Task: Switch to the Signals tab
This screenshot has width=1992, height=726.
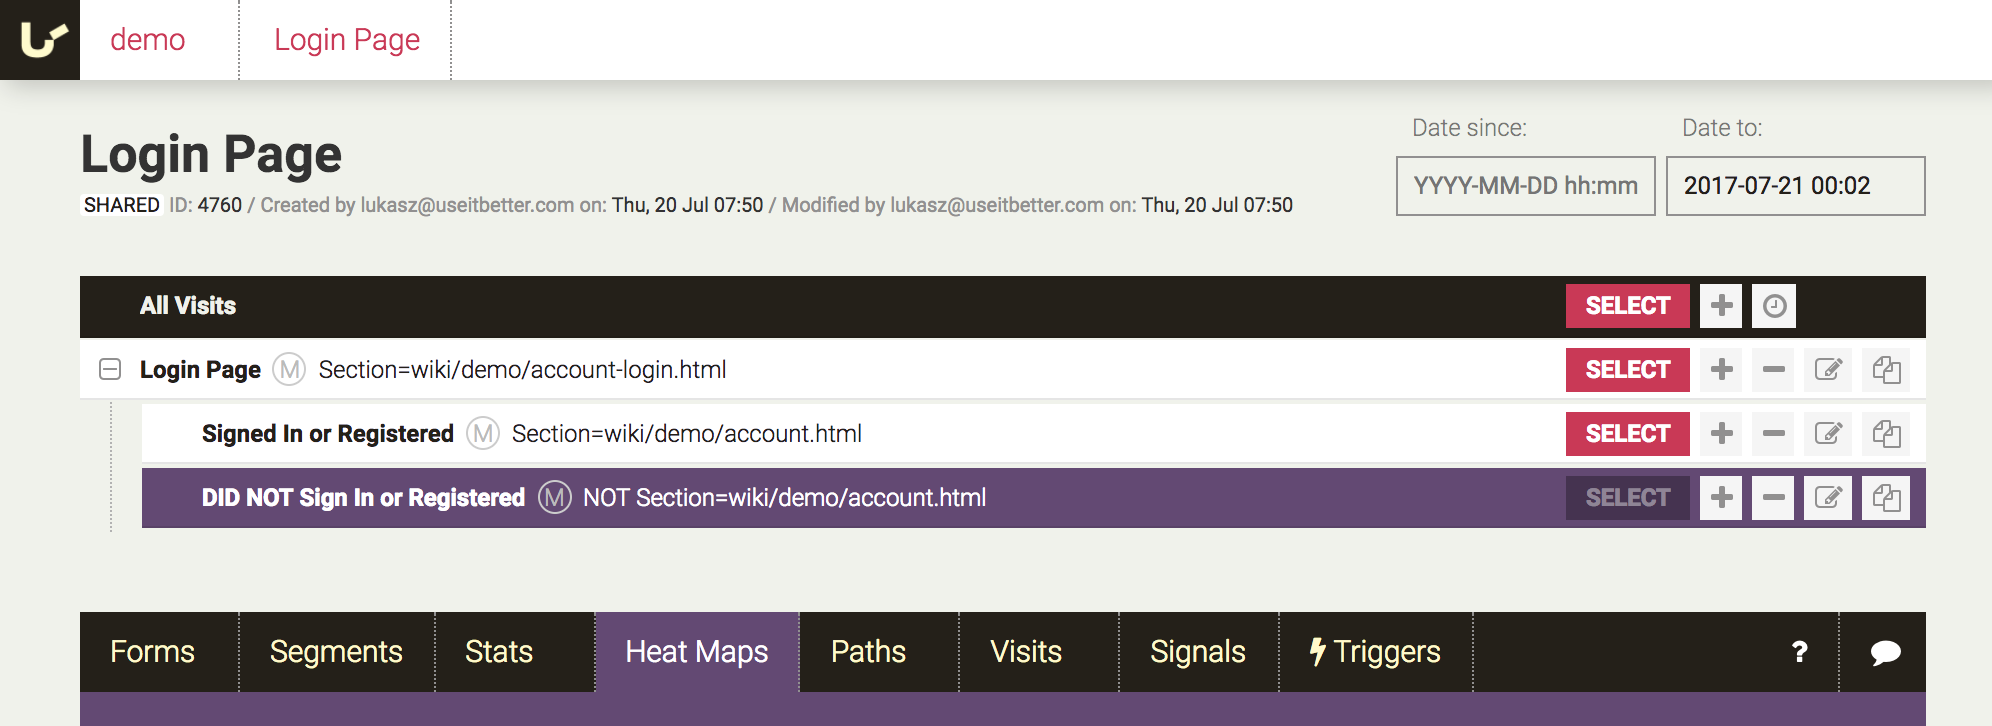Action: (1199, 652)
